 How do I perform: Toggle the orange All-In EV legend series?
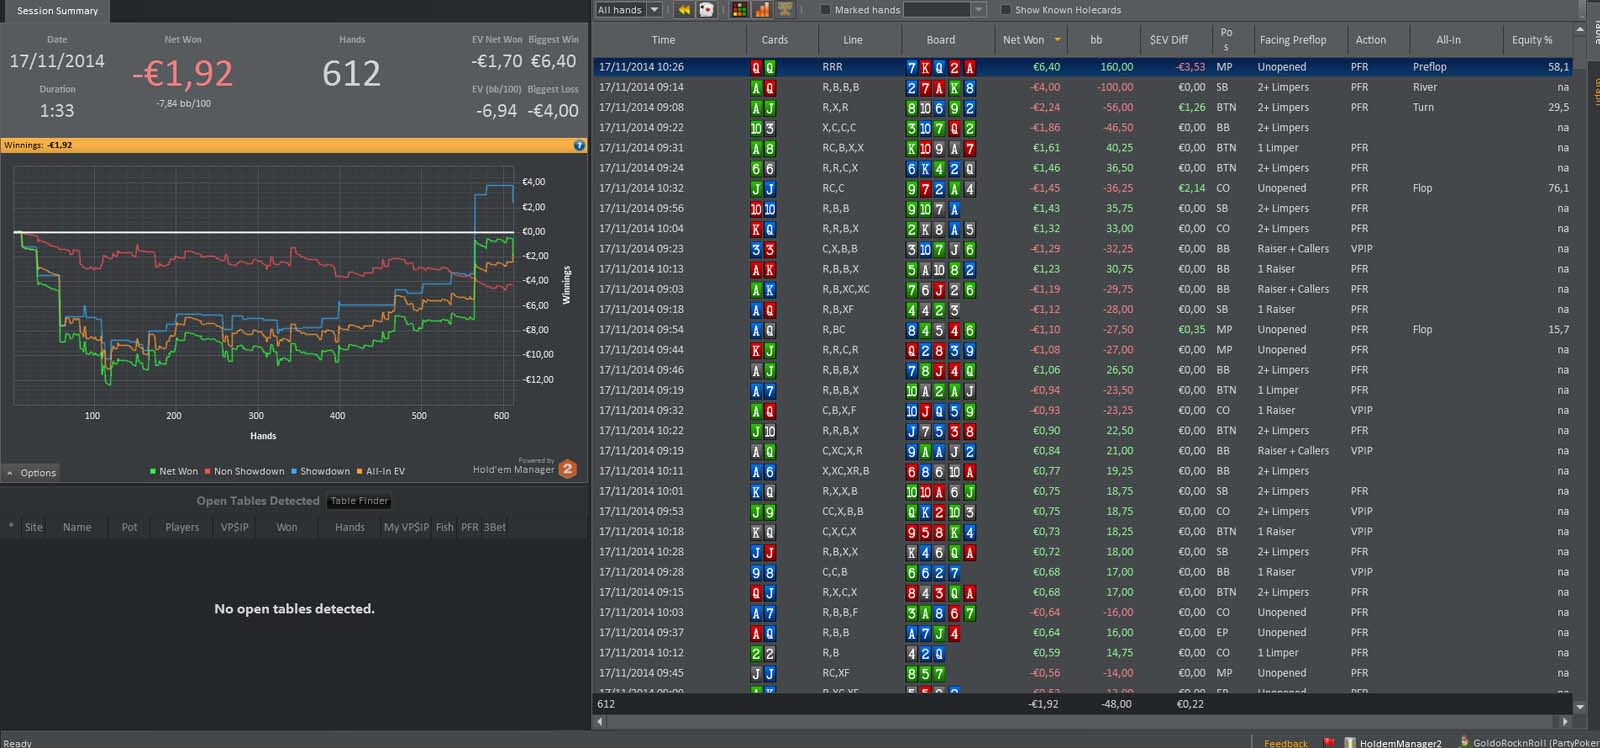(381, 471)
